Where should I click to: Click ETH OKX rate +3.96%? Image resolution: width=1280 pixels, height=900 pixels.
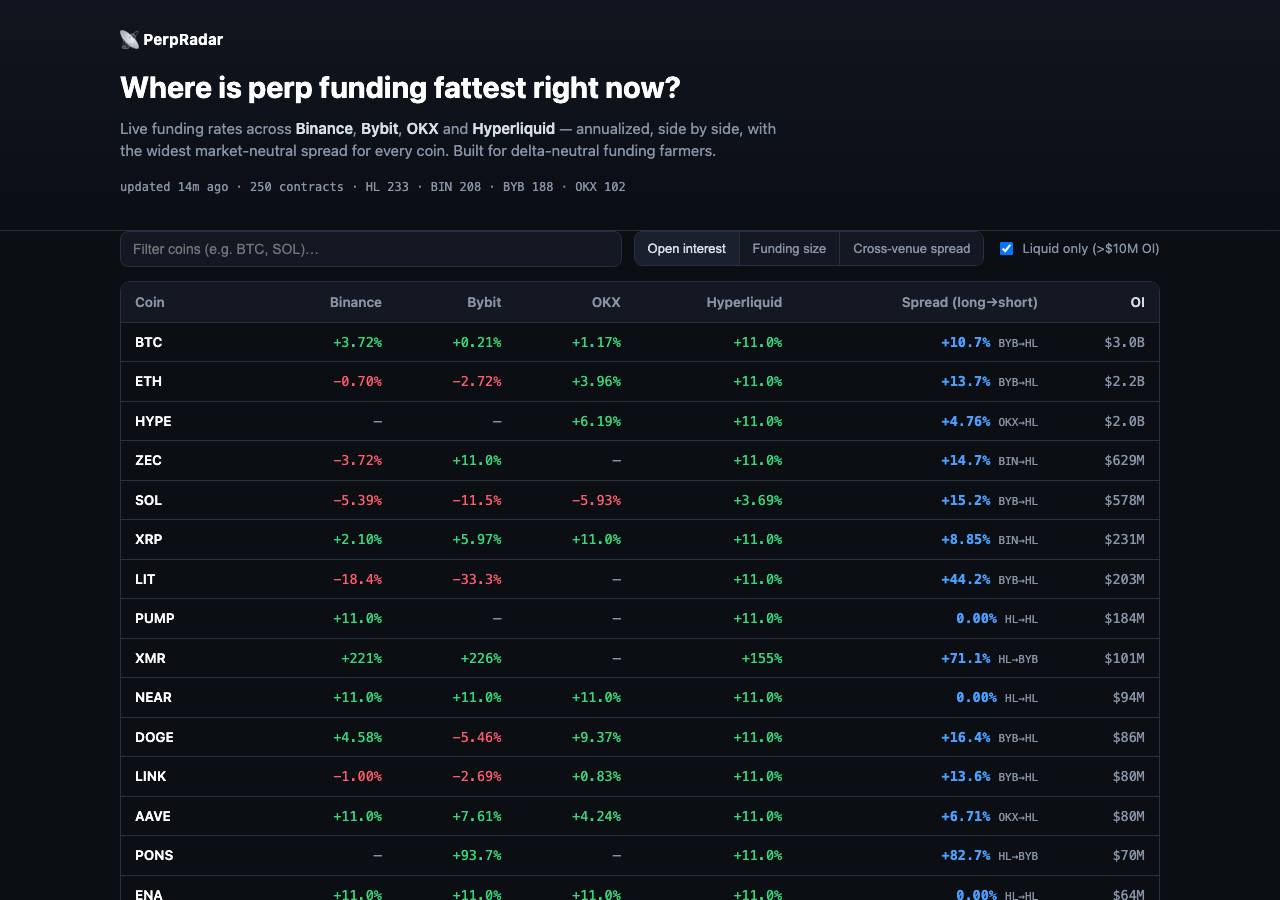(x=596, y=381)
